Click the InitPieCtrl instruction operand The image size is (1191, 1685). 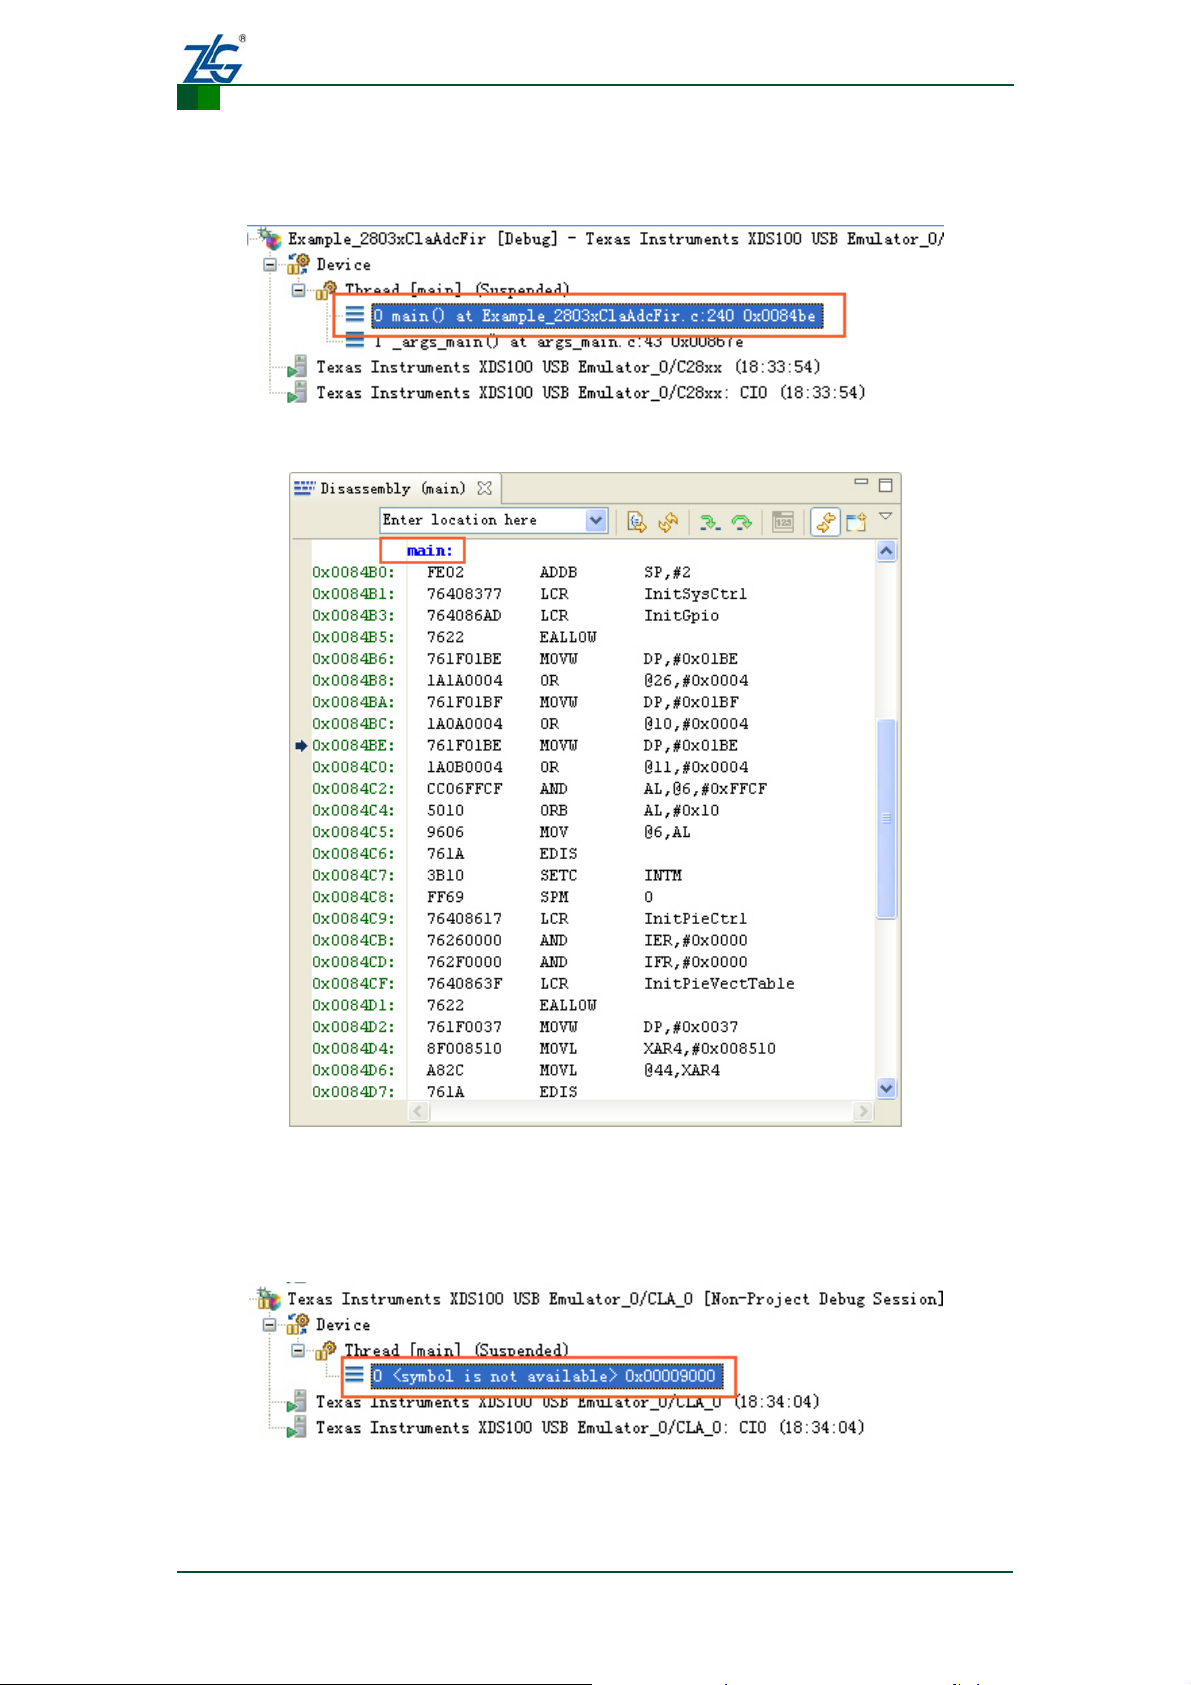(x=696, y=919)
